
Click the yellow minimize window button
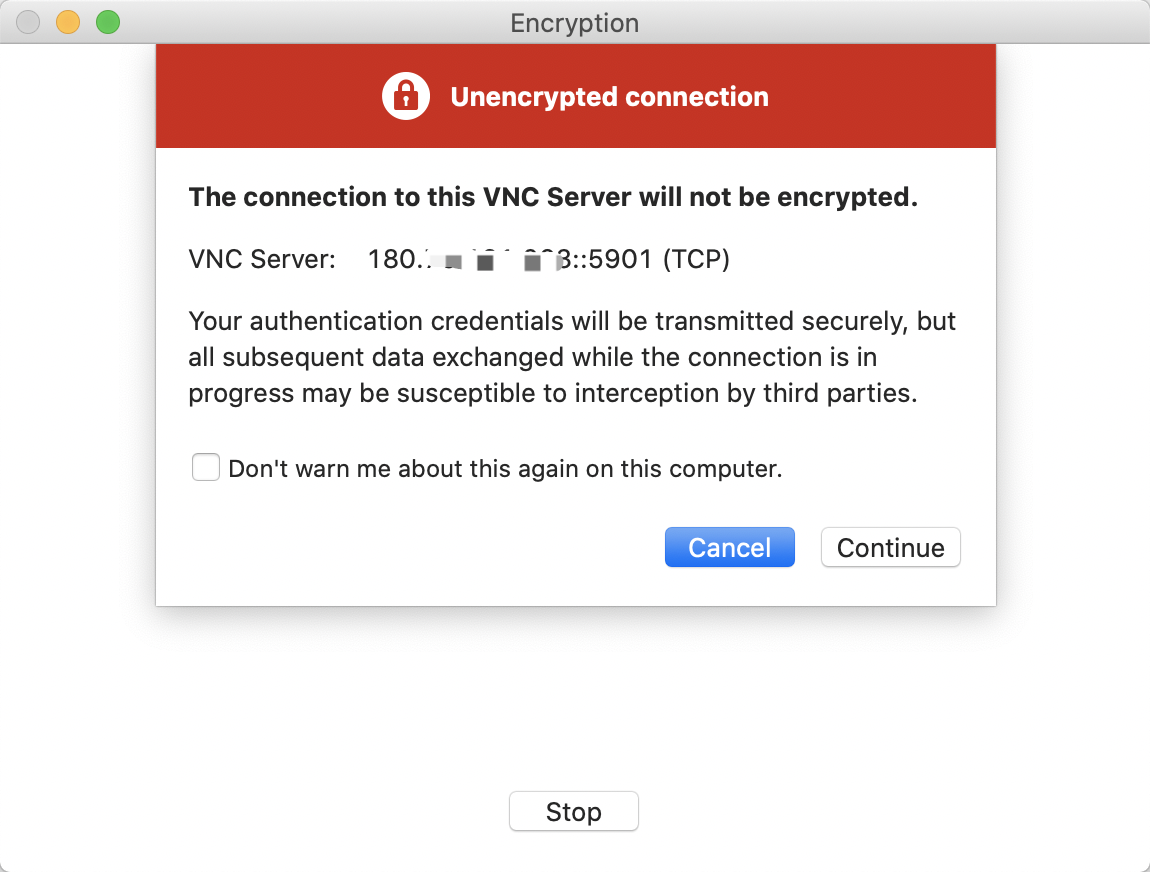pos(68,22)
